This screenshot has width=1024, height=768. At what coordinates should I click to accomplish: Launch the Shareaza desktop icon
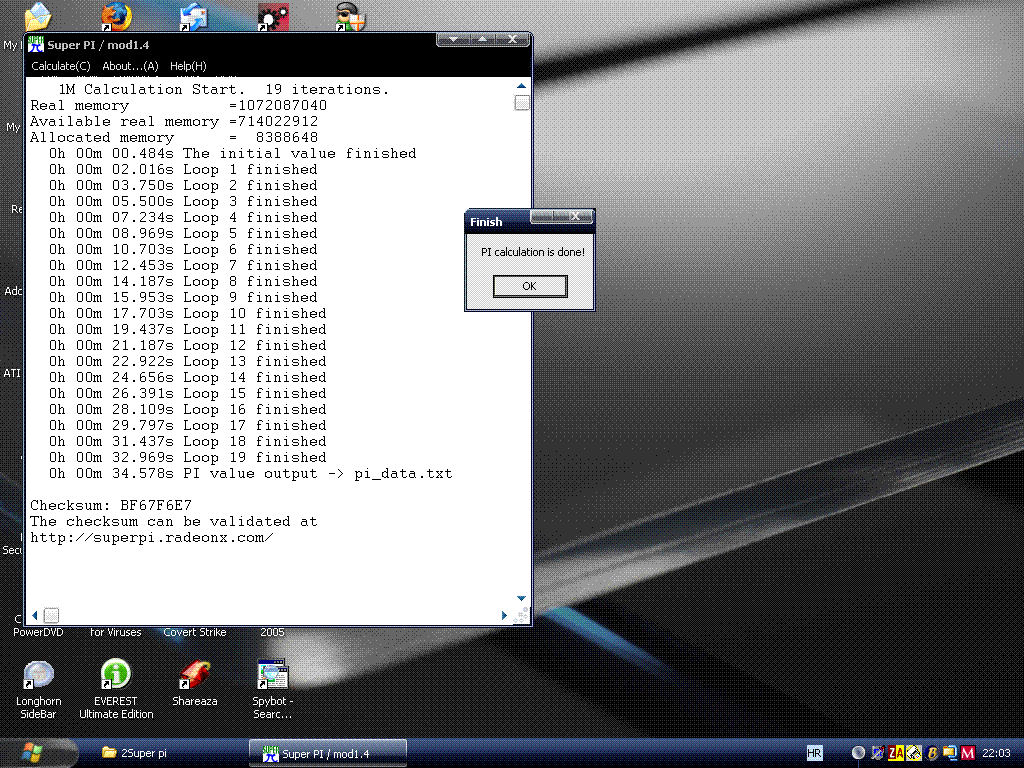pyautogui.click(x=194, y=676)
